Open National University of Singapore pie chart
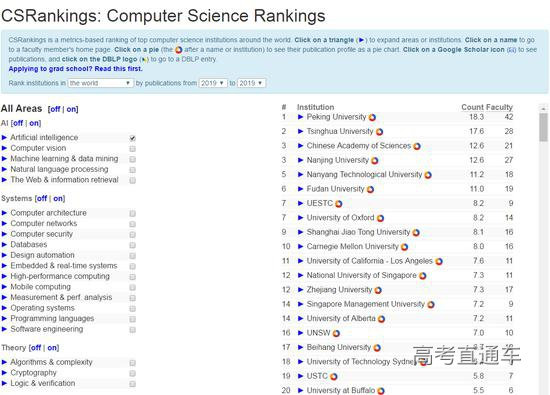 point(423,276)
